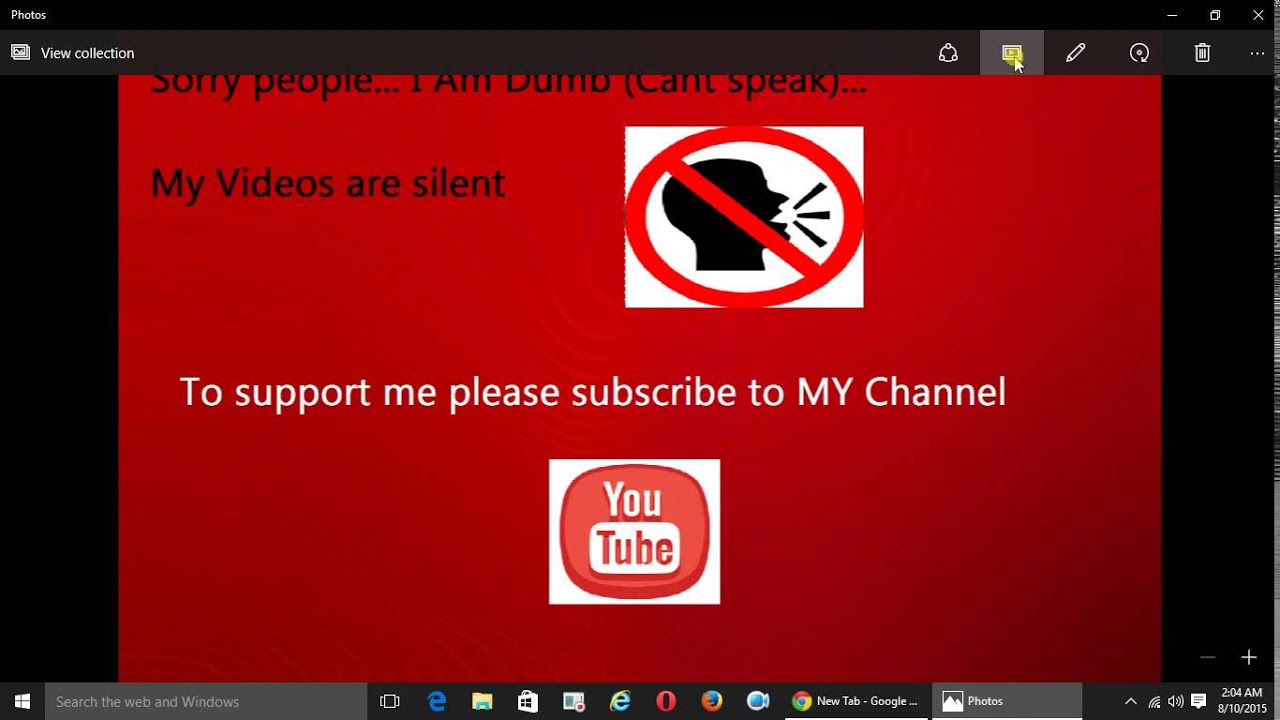
Task: Open File Explorer from the taskbar
Action: click(482, 701)
